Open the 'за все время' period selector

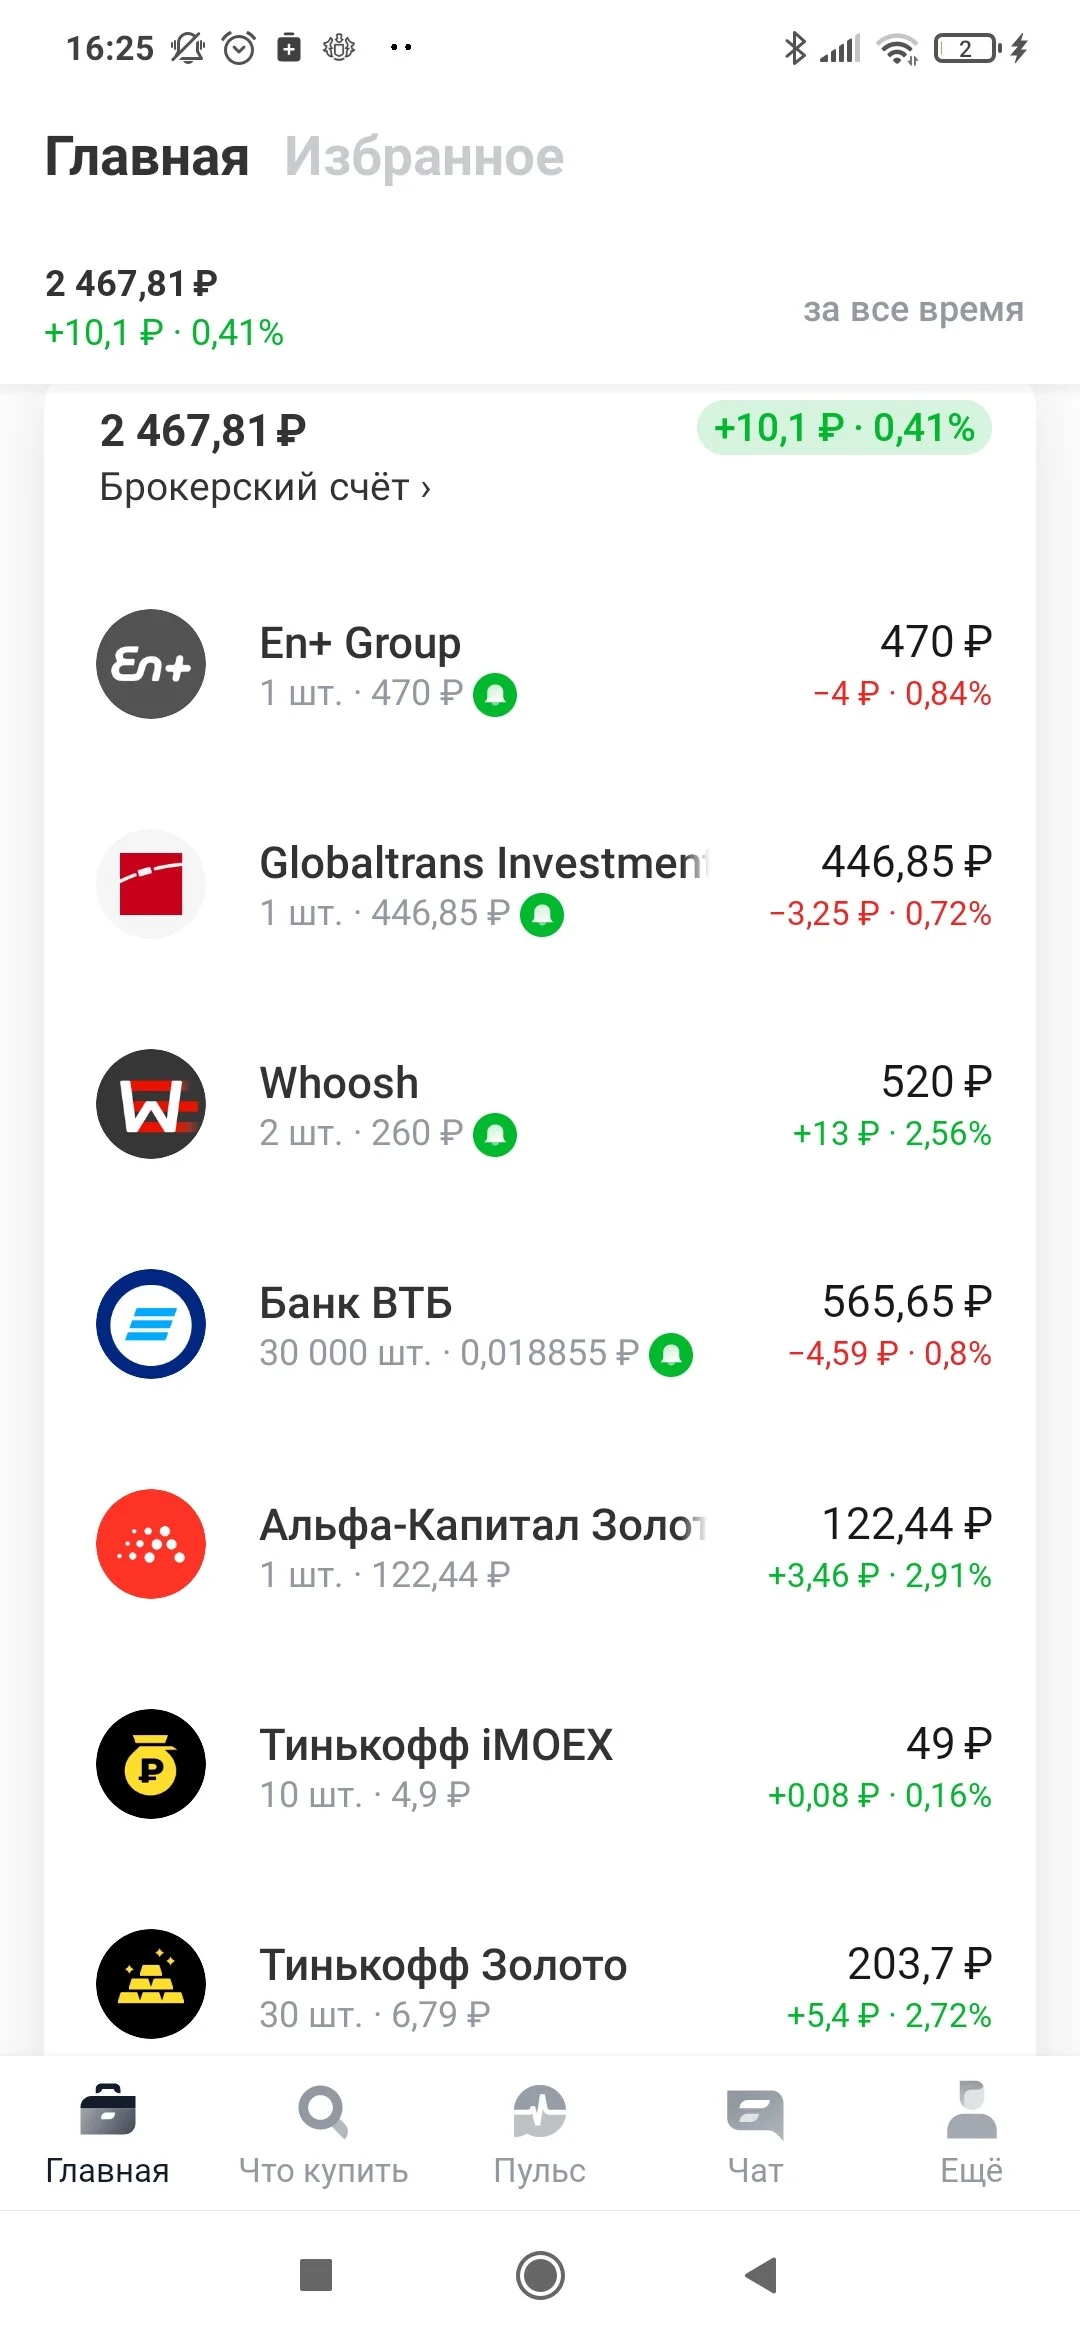coord(913,309)
